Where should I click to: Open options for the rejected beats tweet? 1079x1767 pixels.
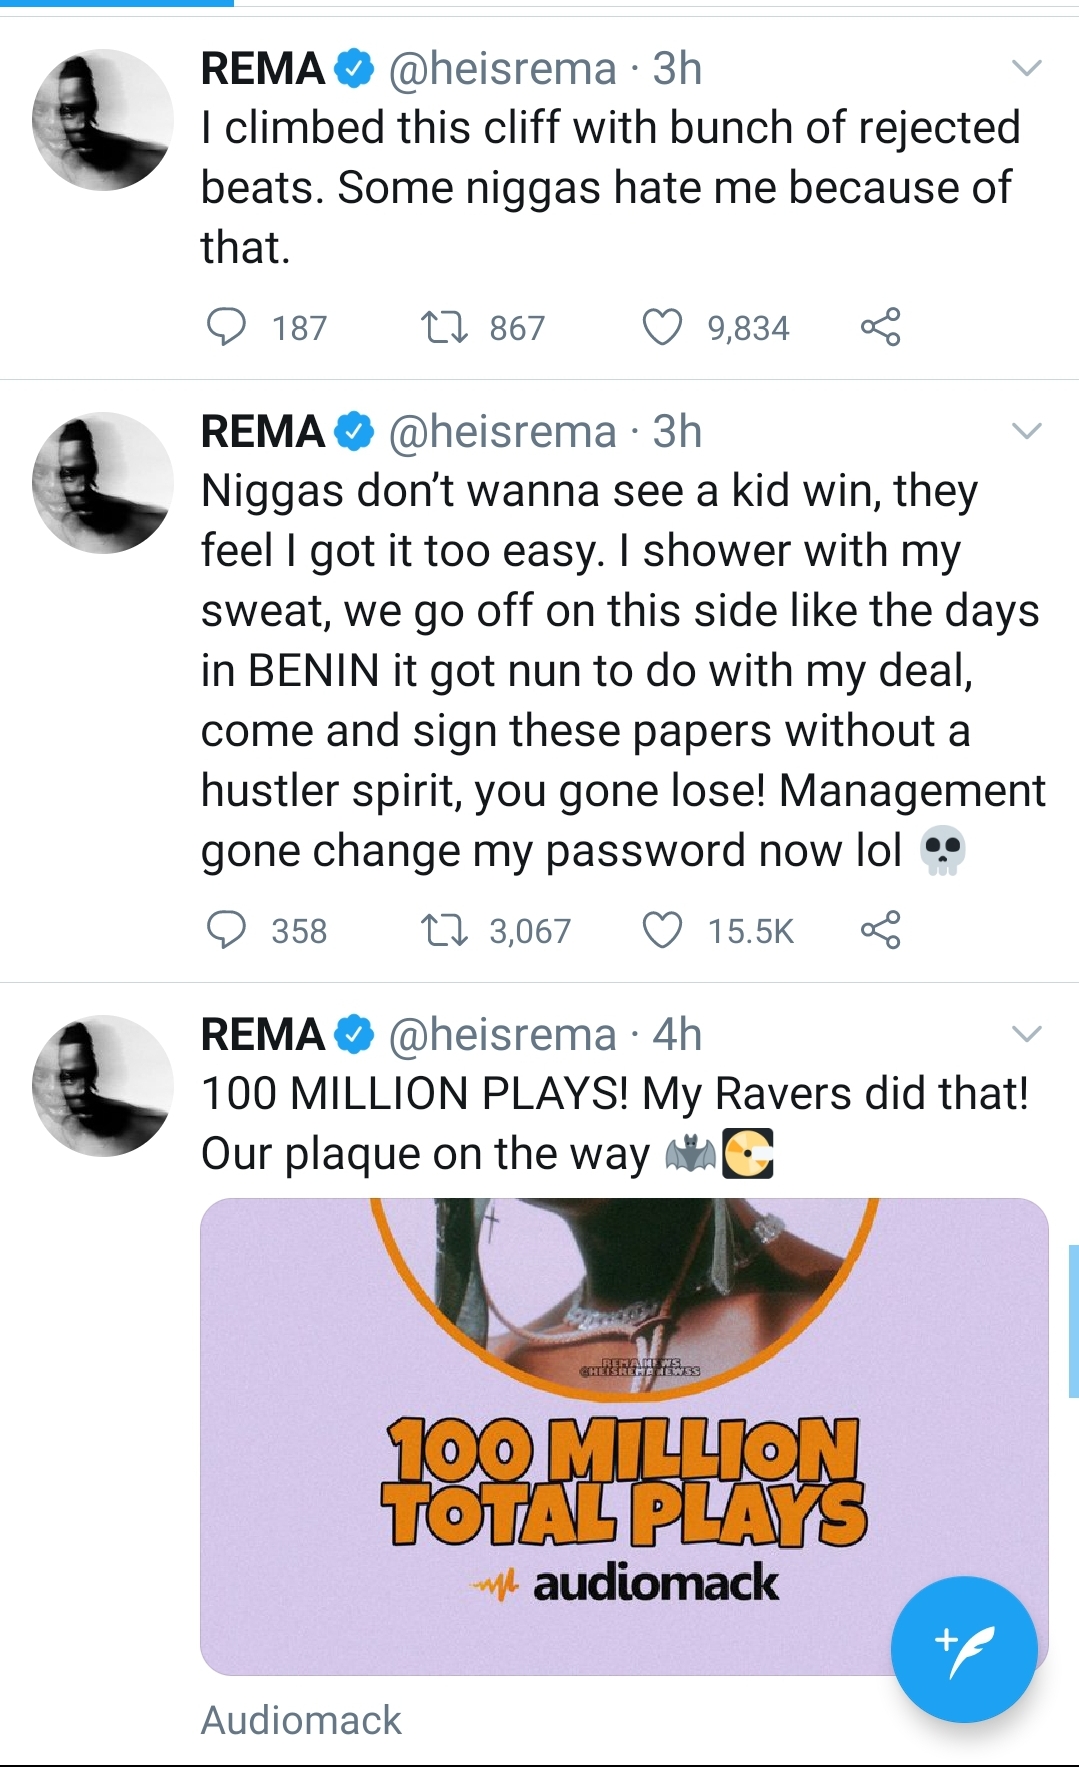pyautogui.click(x=1027, y=69)
